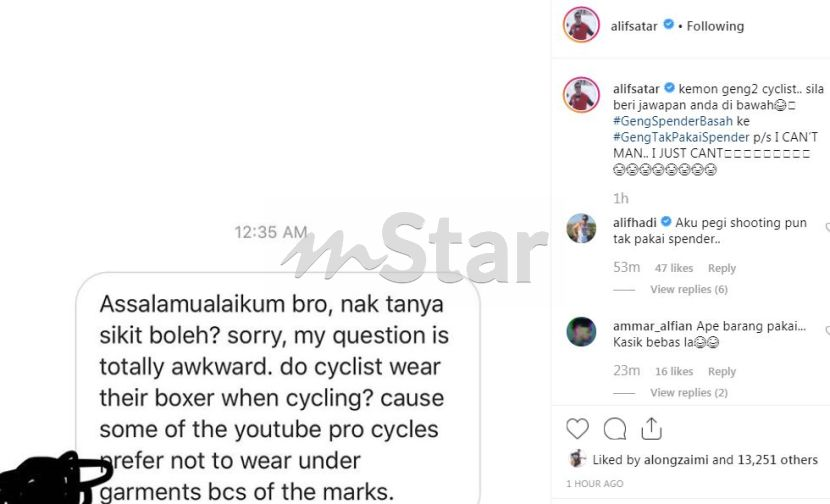
Task: View the 16 likes on ammar_alfian's comment
Action: (673, 372)
